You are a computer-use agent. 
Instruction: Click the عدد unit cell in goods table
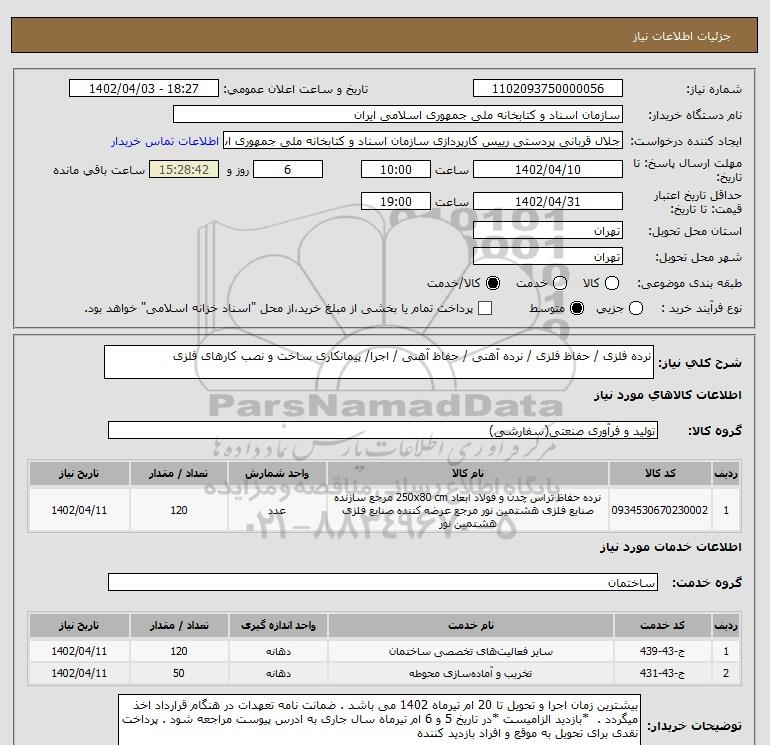pos(277,510)
